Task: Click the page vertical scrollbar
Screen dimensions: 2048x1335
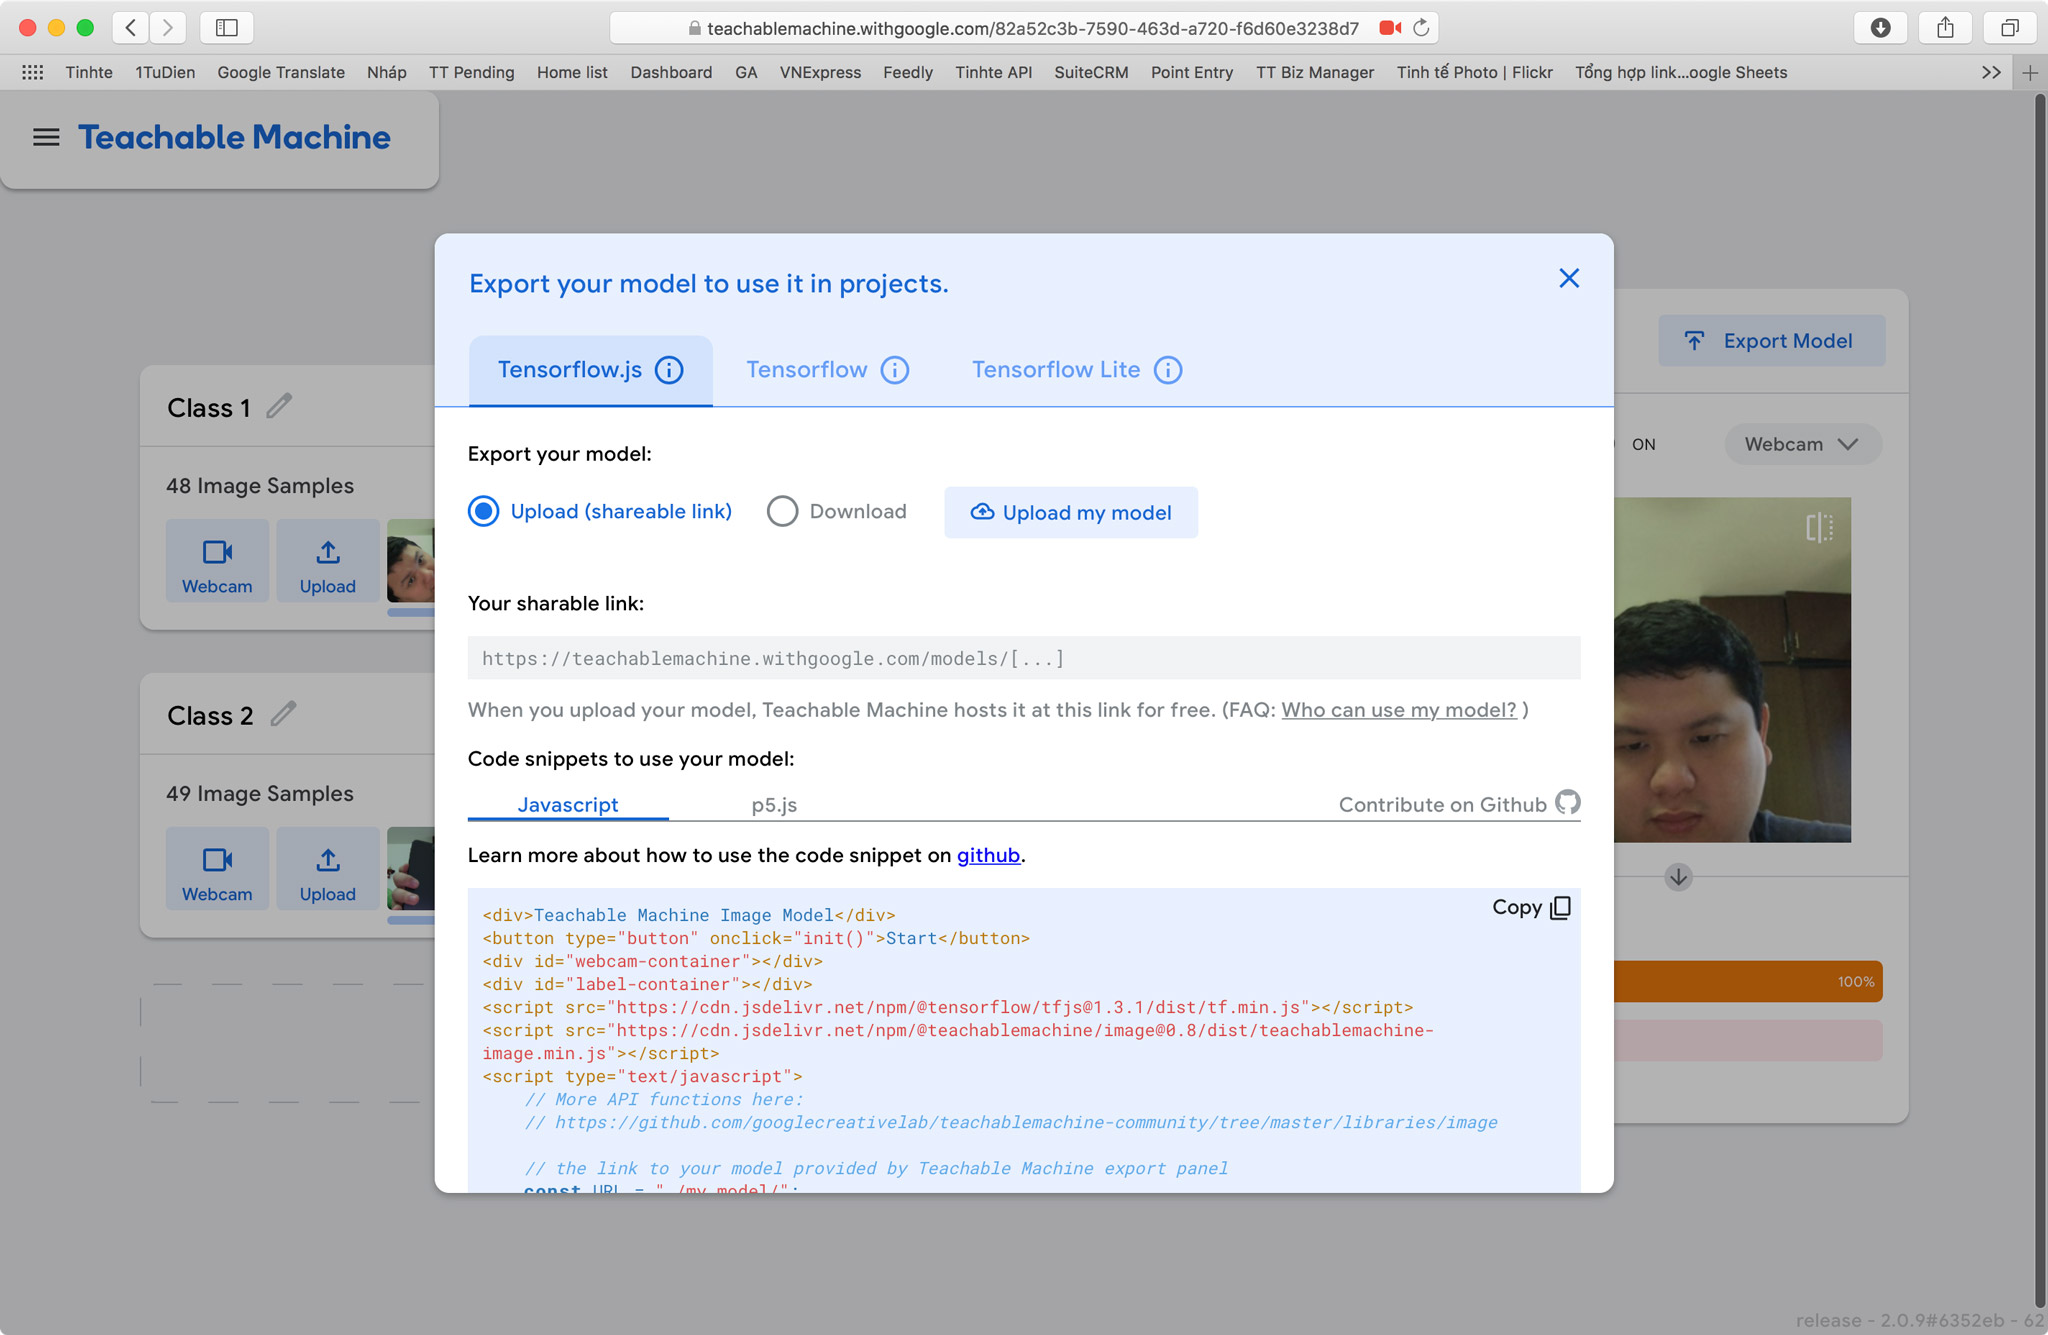Action: (x=2039, y=700)
